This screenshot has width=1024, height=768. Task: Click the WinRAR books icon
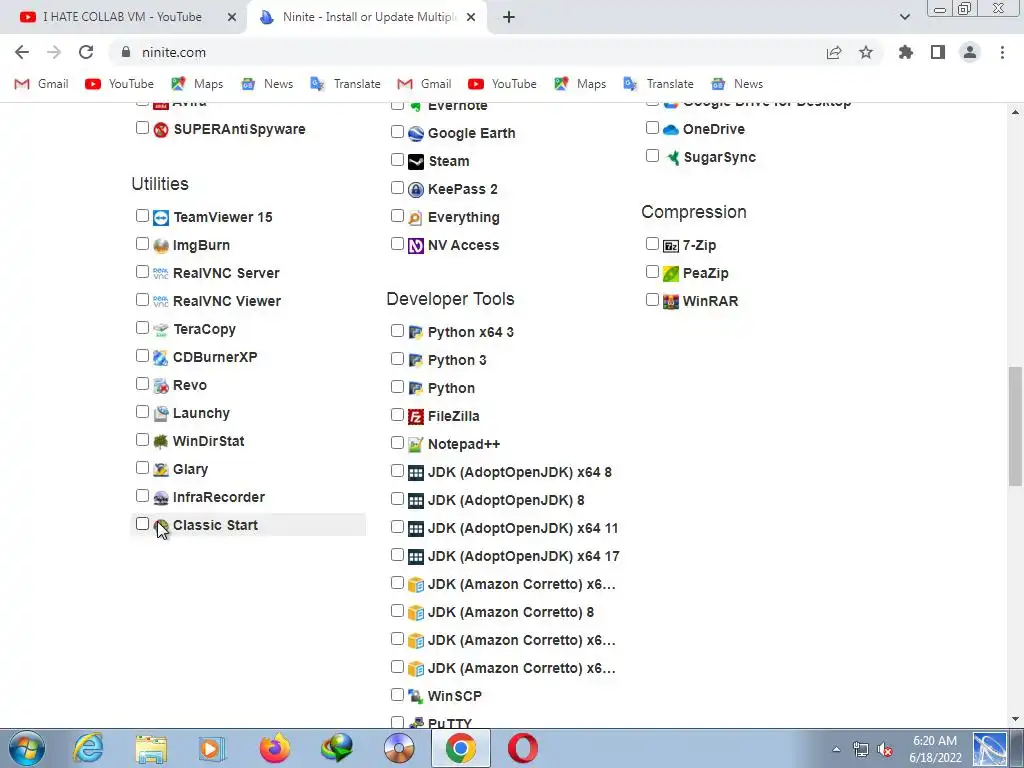[671, 302]
